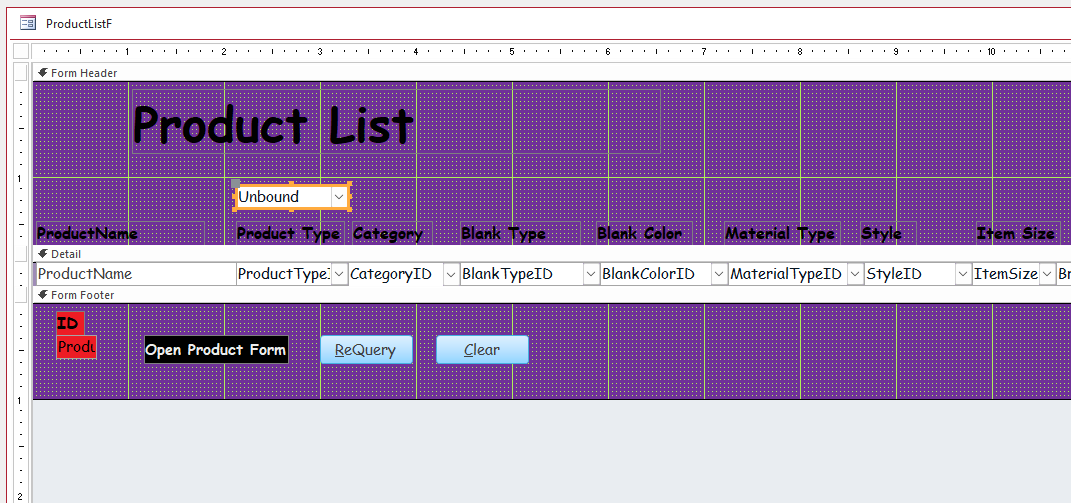Click the ProductName text box in Detail
The width and height of the screenshot is (1071, 503).
pos(134,274)
